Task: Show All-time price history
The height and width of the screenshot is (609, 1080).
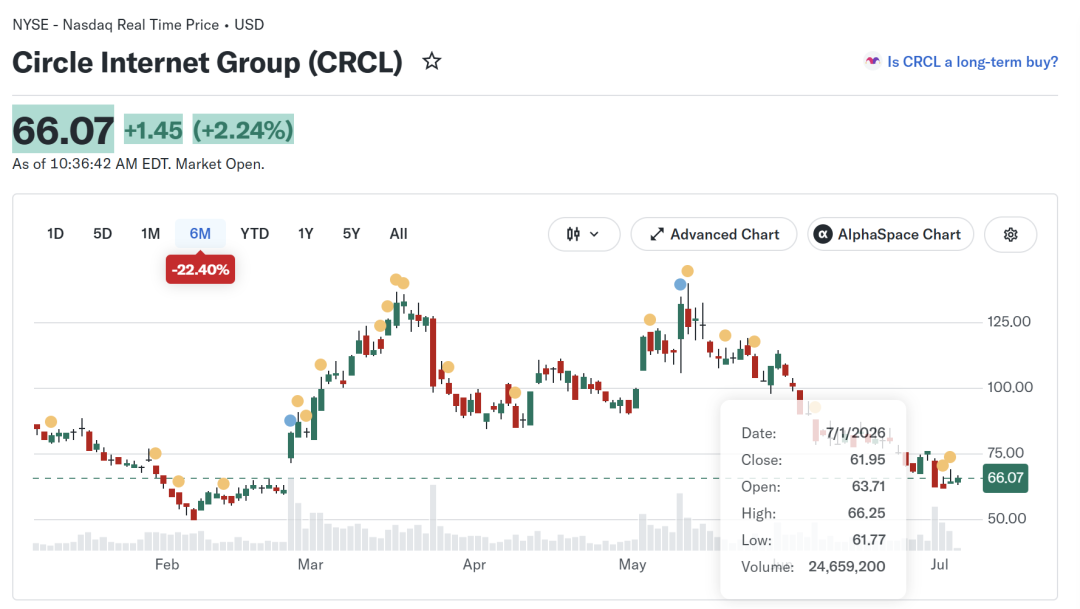Action: (398, 234)
